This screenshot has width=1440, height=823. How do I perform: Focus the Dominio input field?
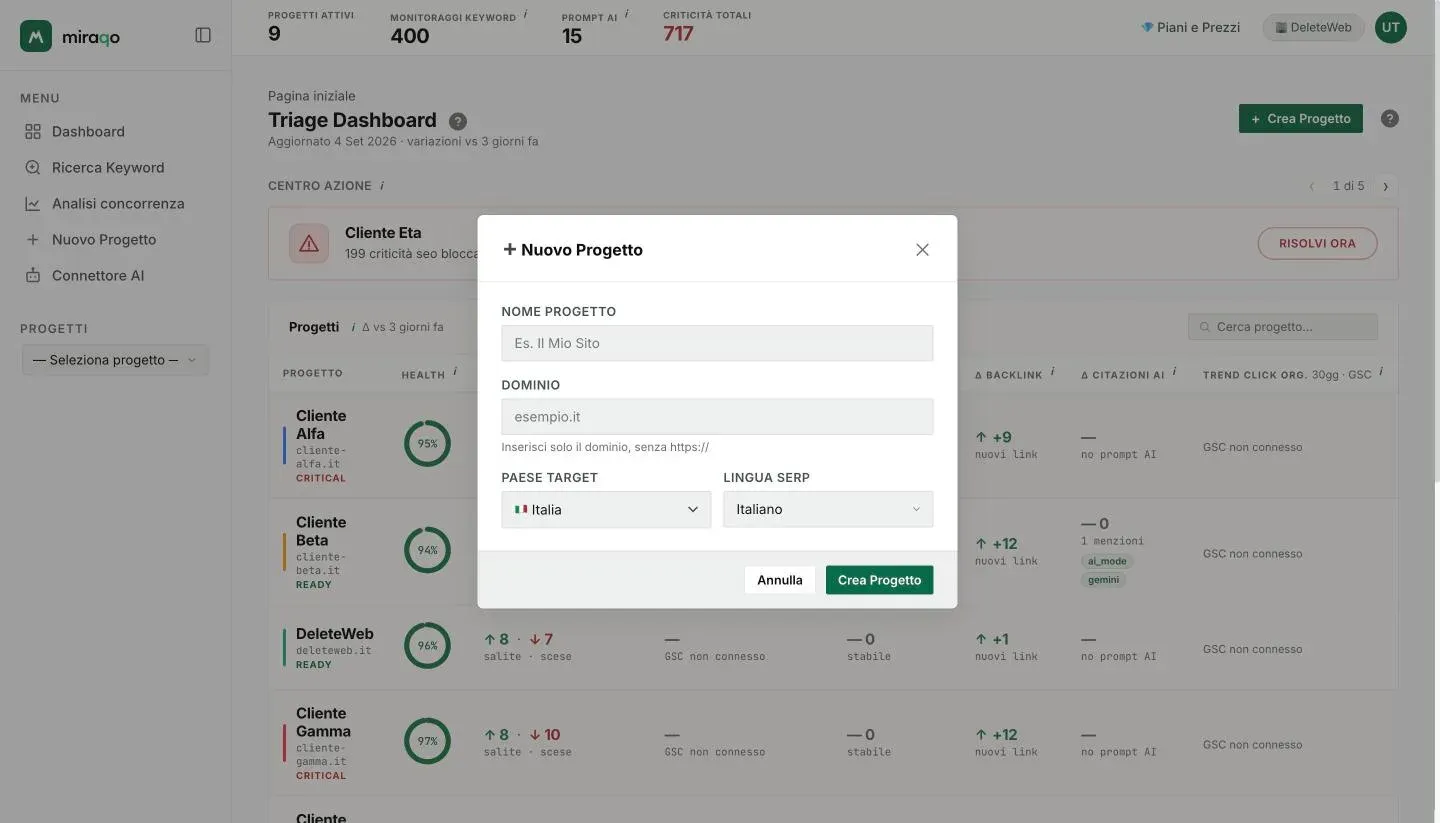pos(717,416)
